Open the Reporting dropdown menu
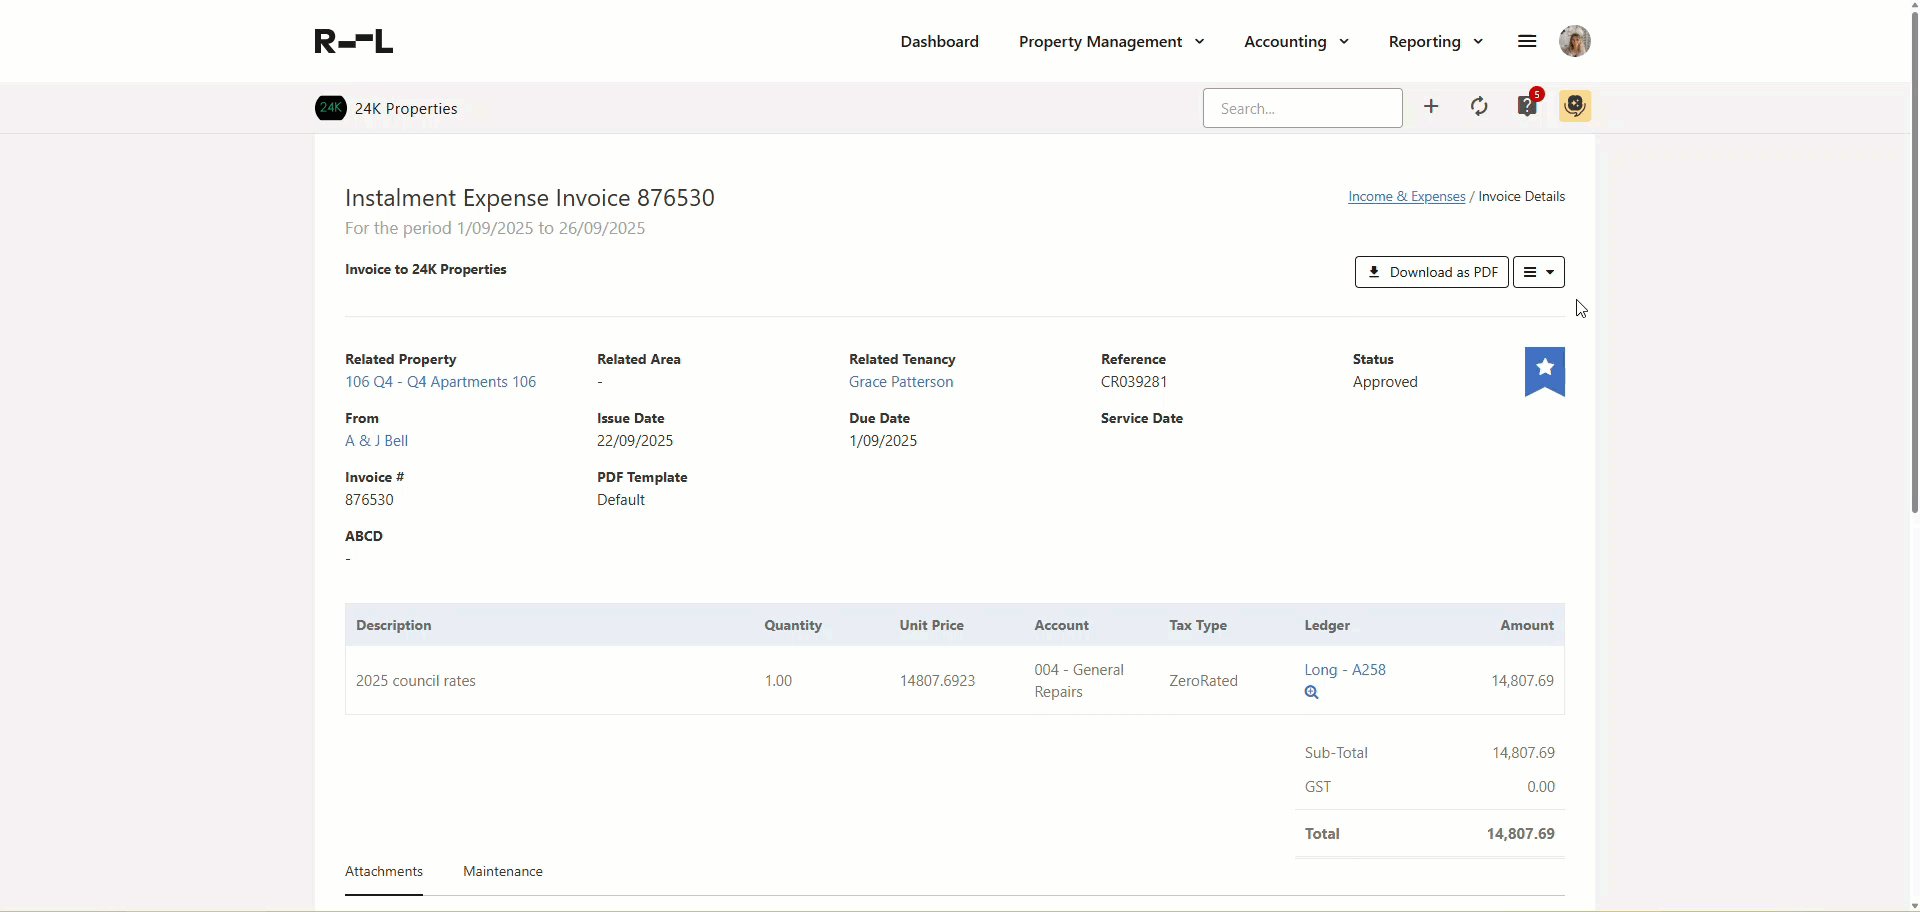Viewport: 1920px width, 912px height. 1435,41
